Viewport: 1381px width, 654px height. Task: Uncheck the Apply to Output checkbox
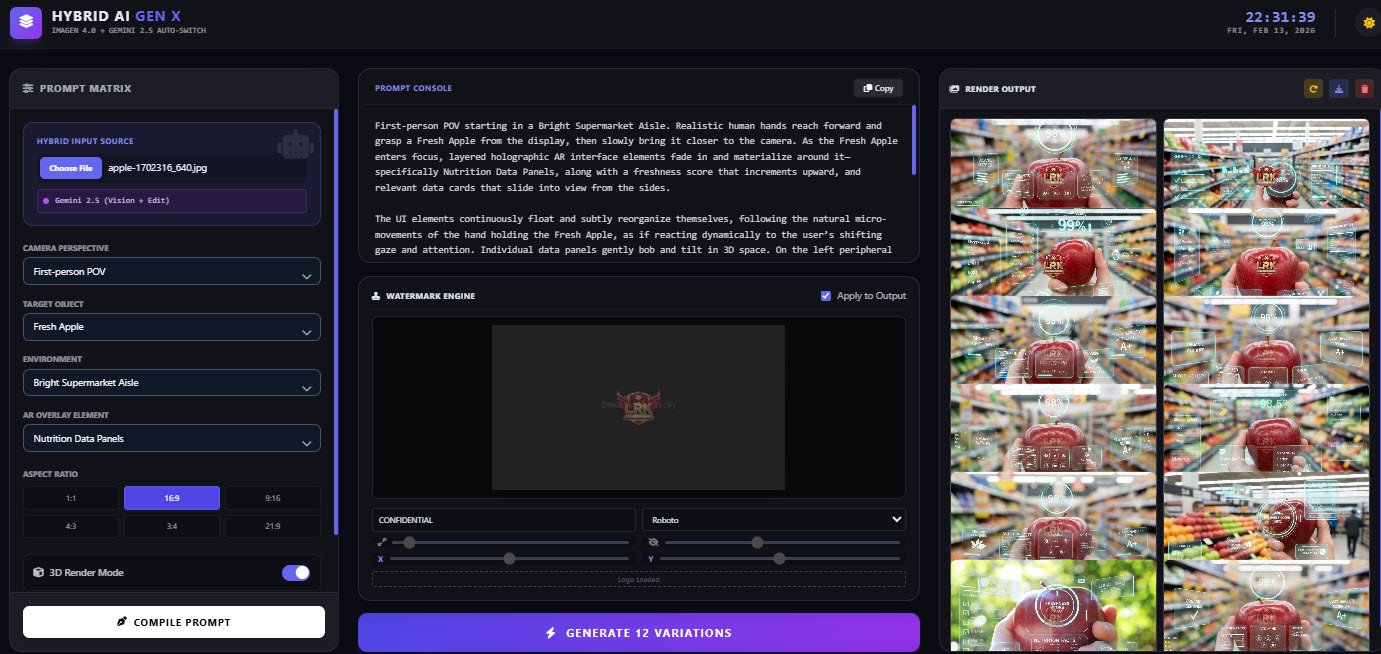coord(825,296)
